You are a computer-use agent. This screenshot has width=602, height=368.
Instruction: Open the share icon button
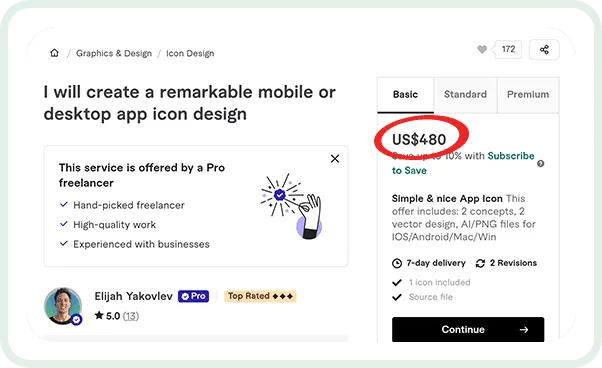pos(544,50)
